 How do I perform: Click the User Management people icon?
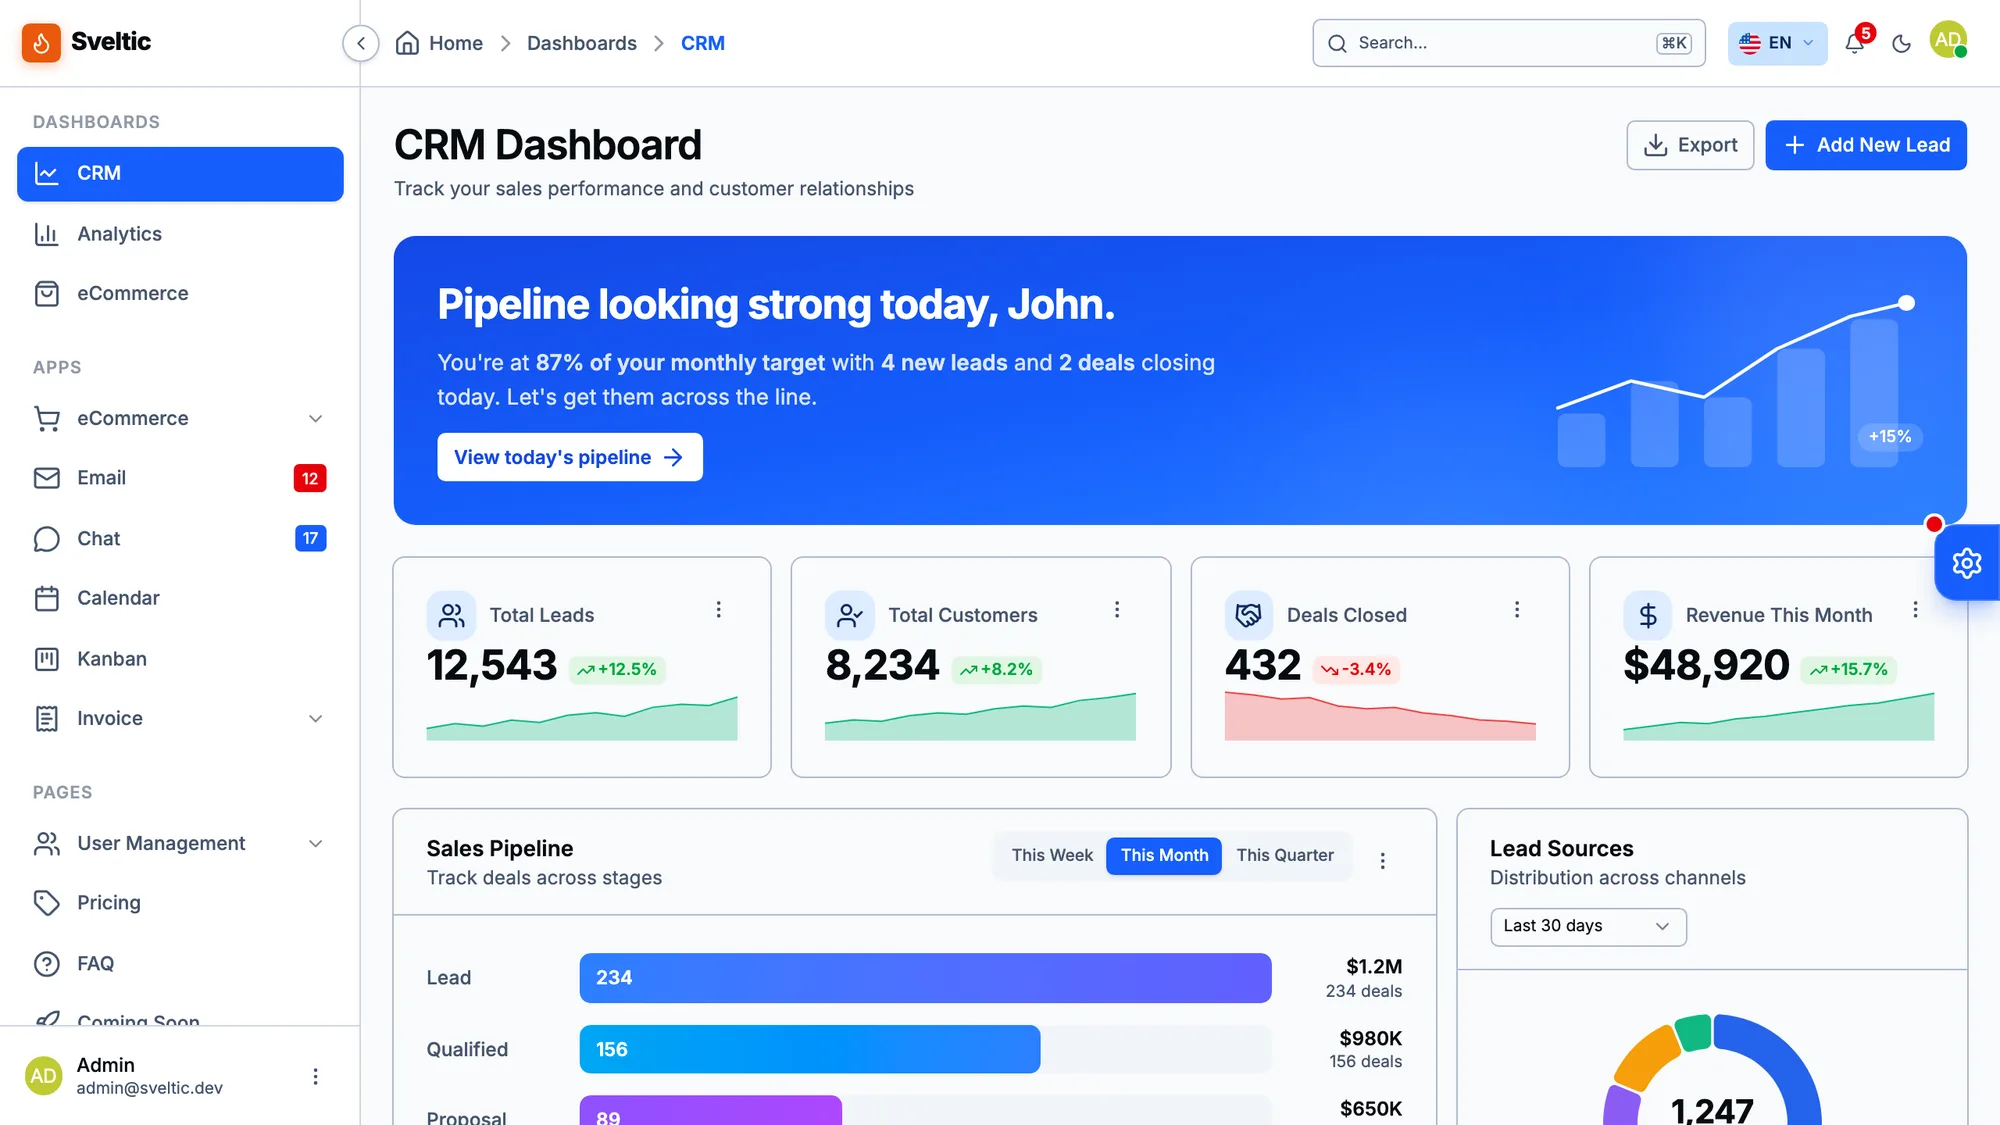click(x=47, y=843)
